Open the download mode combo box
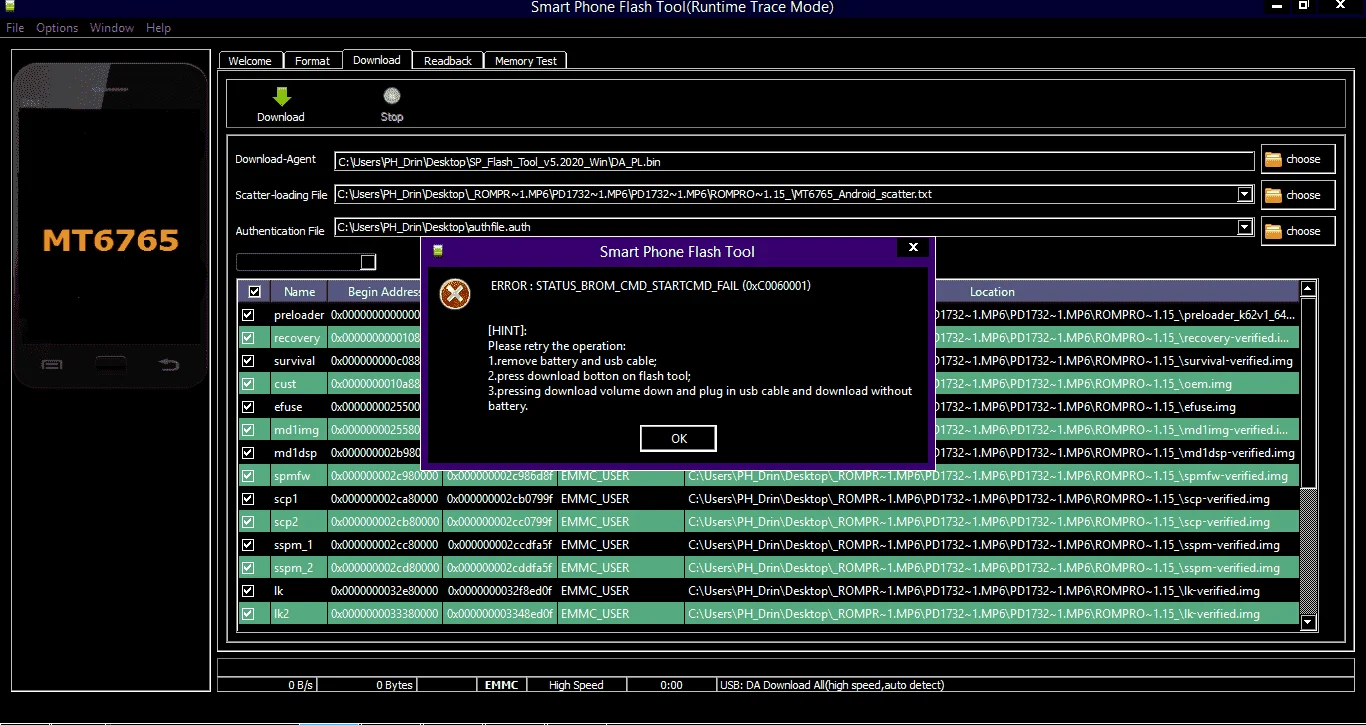 pyautogui.click(x=306, y=262)
